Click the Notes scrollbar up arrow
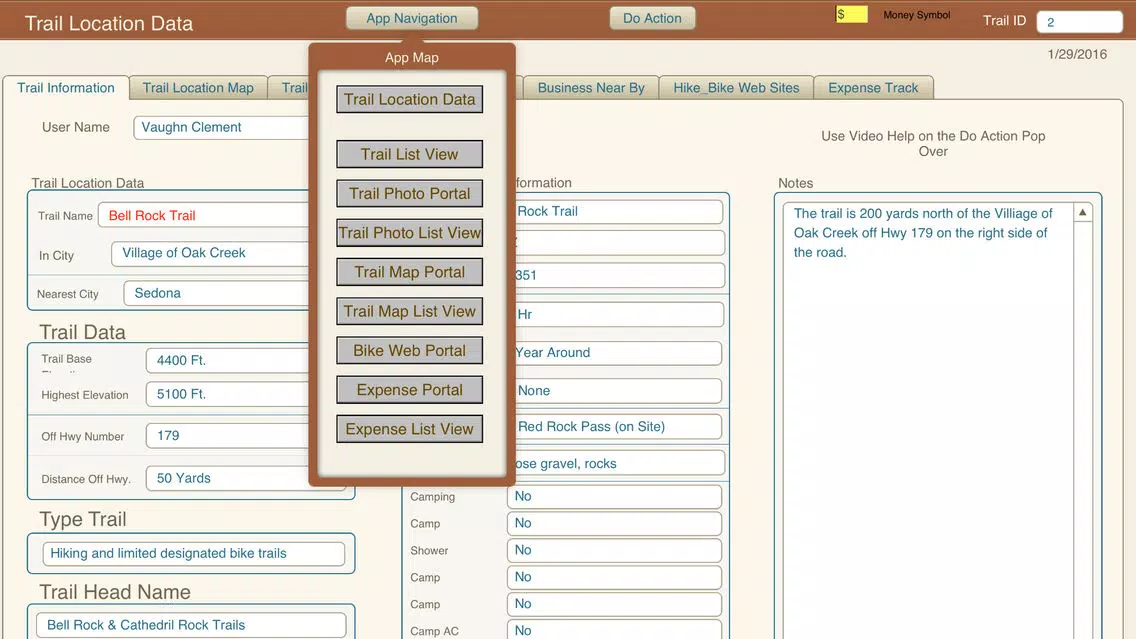The height and width of the screenshot is (639, 1136). pos(1082,212)
